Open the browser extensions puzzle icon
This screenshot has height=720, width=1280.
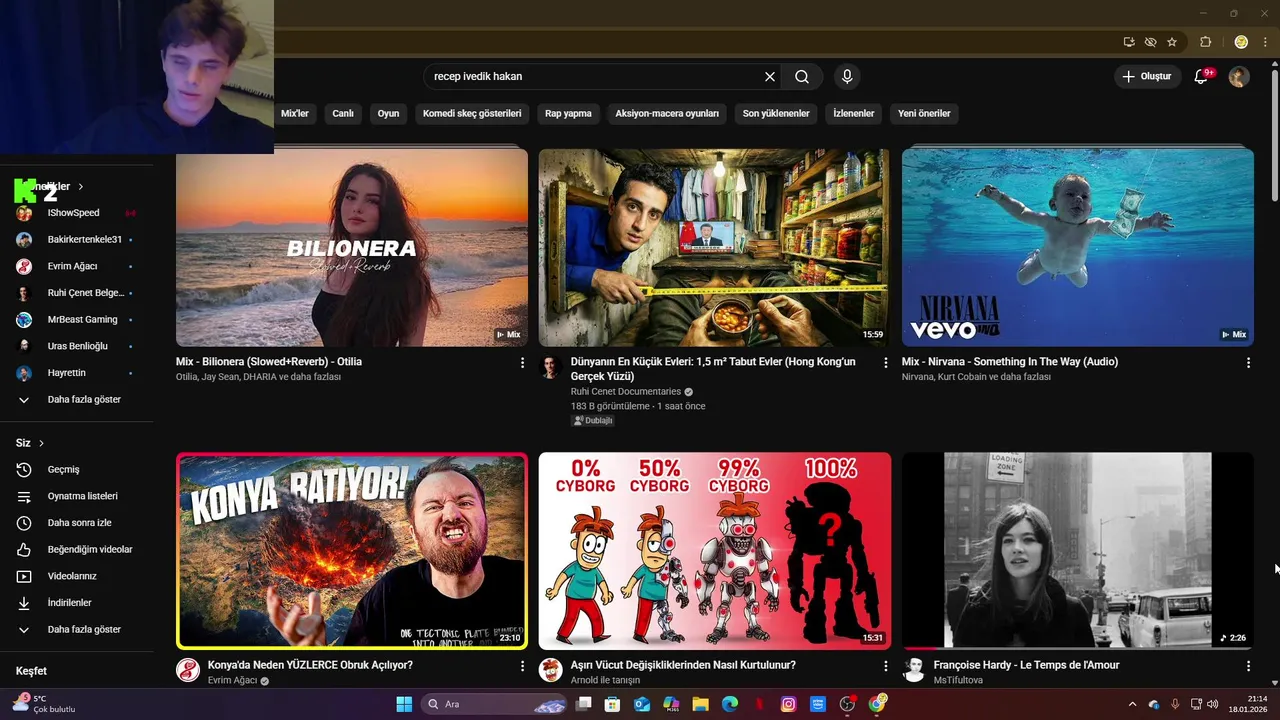point(1205,42)
